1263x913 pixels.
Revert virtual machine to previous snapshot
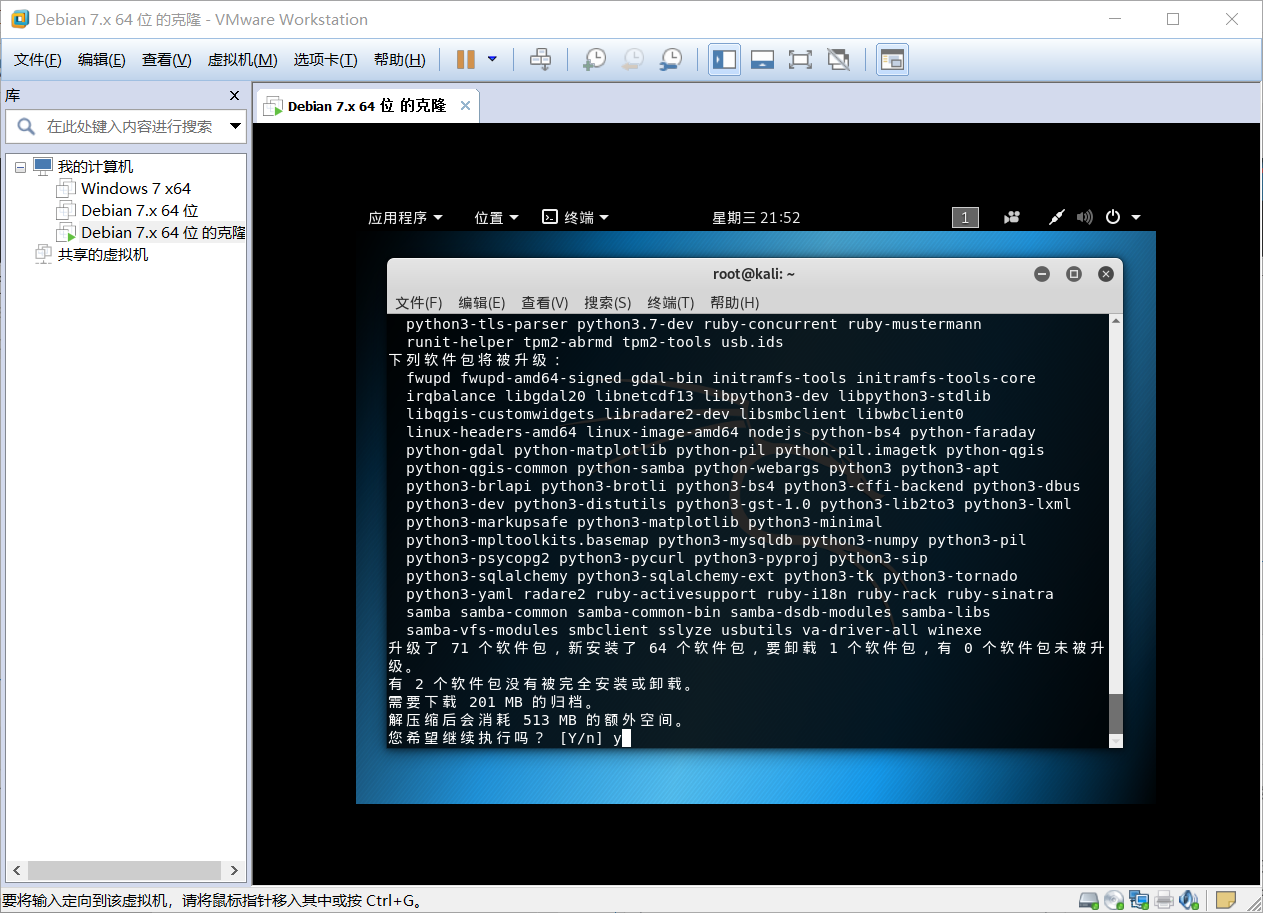[632, 60]
